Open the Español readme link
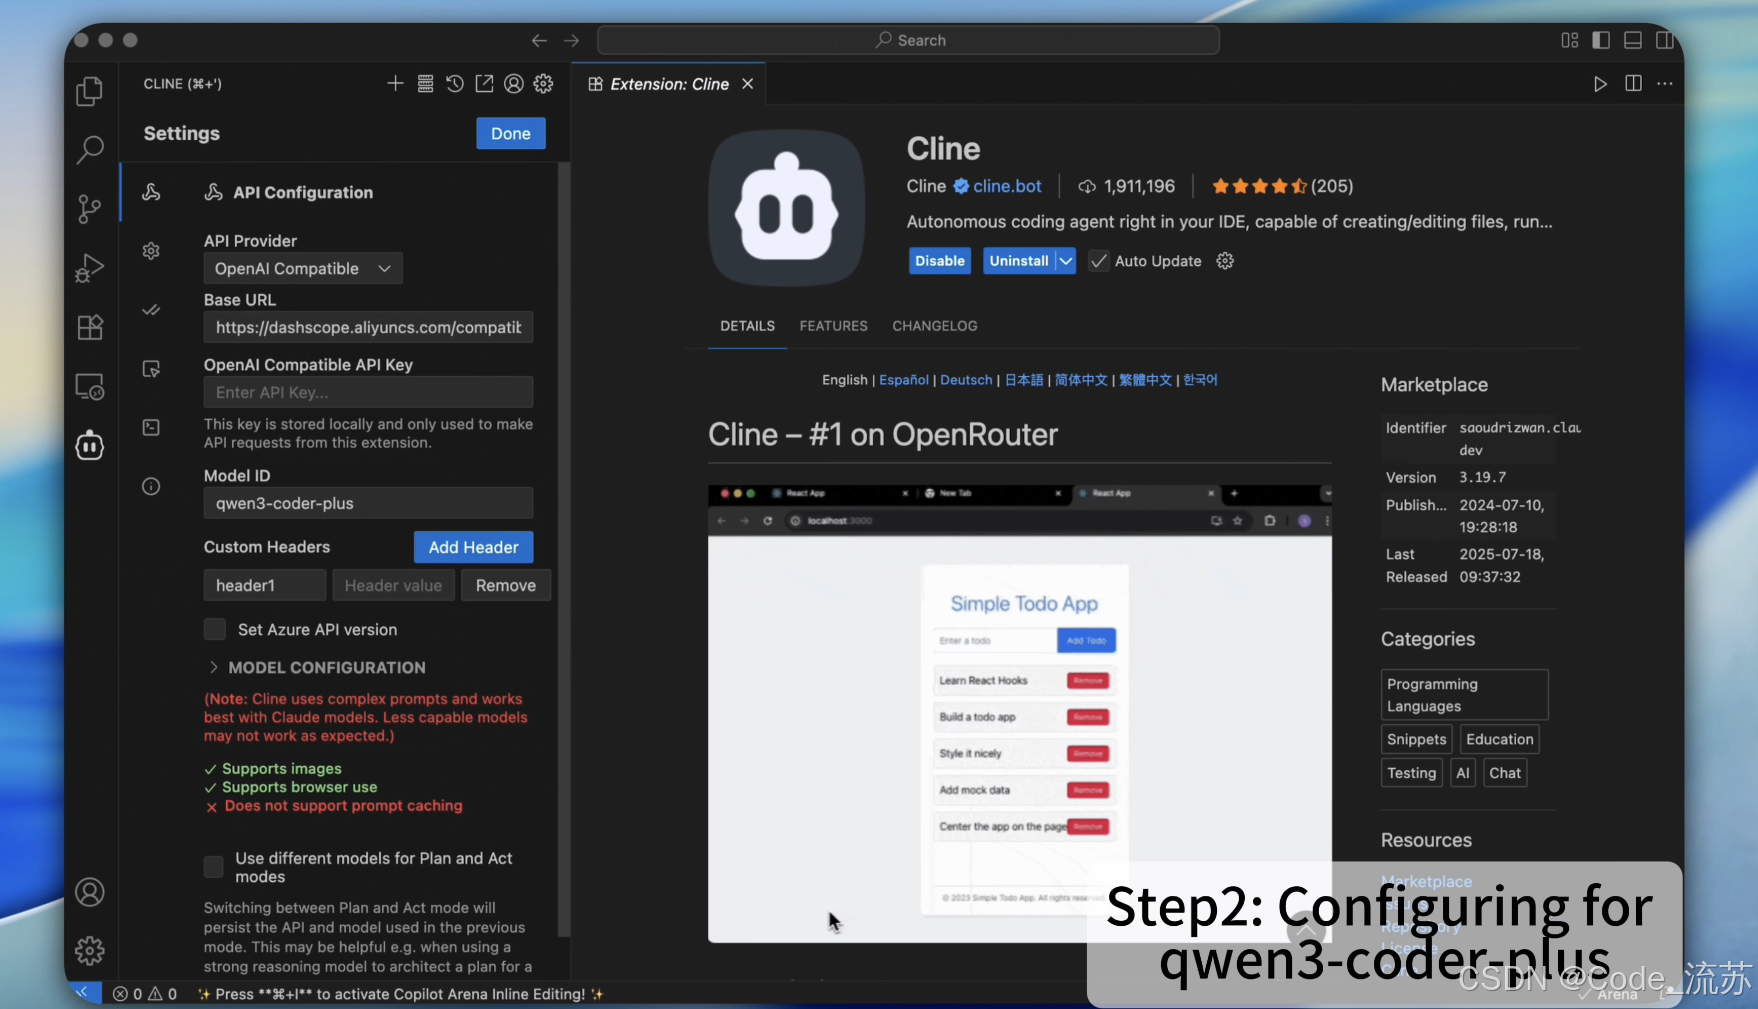The height and width of the screenshot is (1009, 1758). point(904,380)
